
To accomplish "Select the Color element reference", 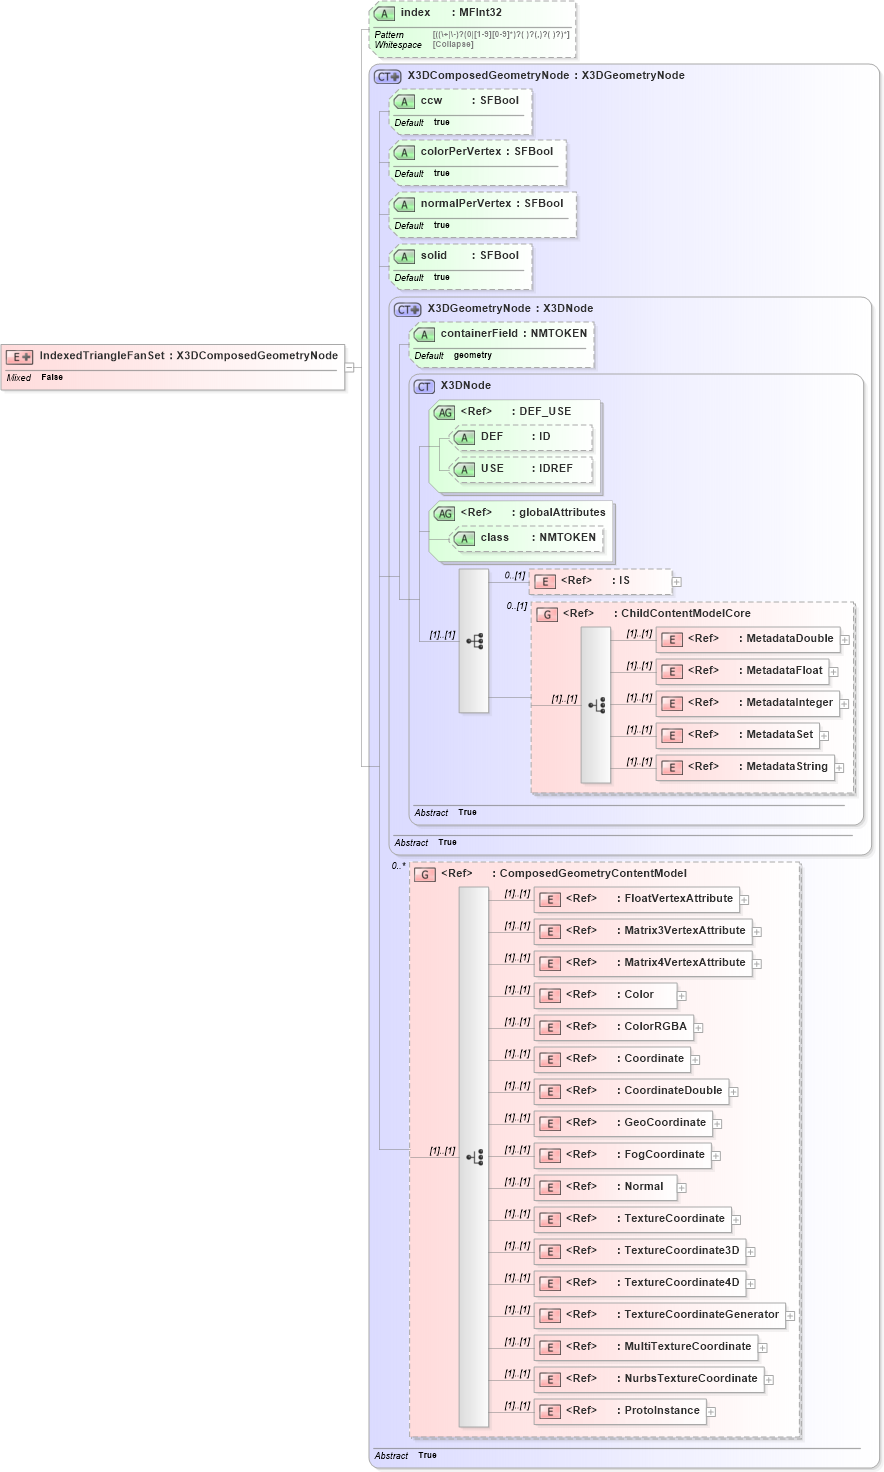I will tap(605, 995).
